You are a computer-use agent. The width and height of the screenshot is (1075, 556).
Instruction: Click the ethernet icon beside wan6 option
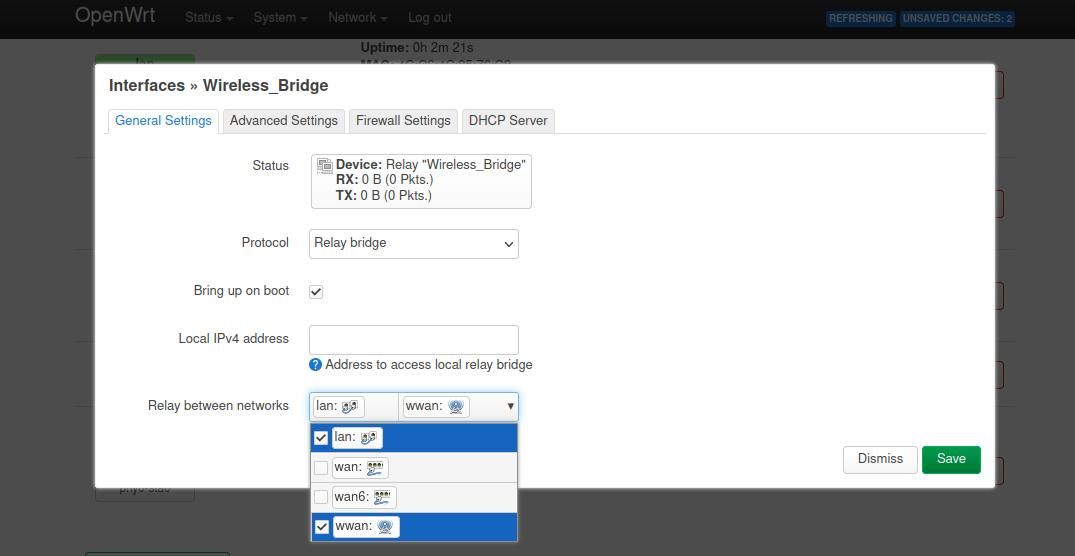pos(381,497)
